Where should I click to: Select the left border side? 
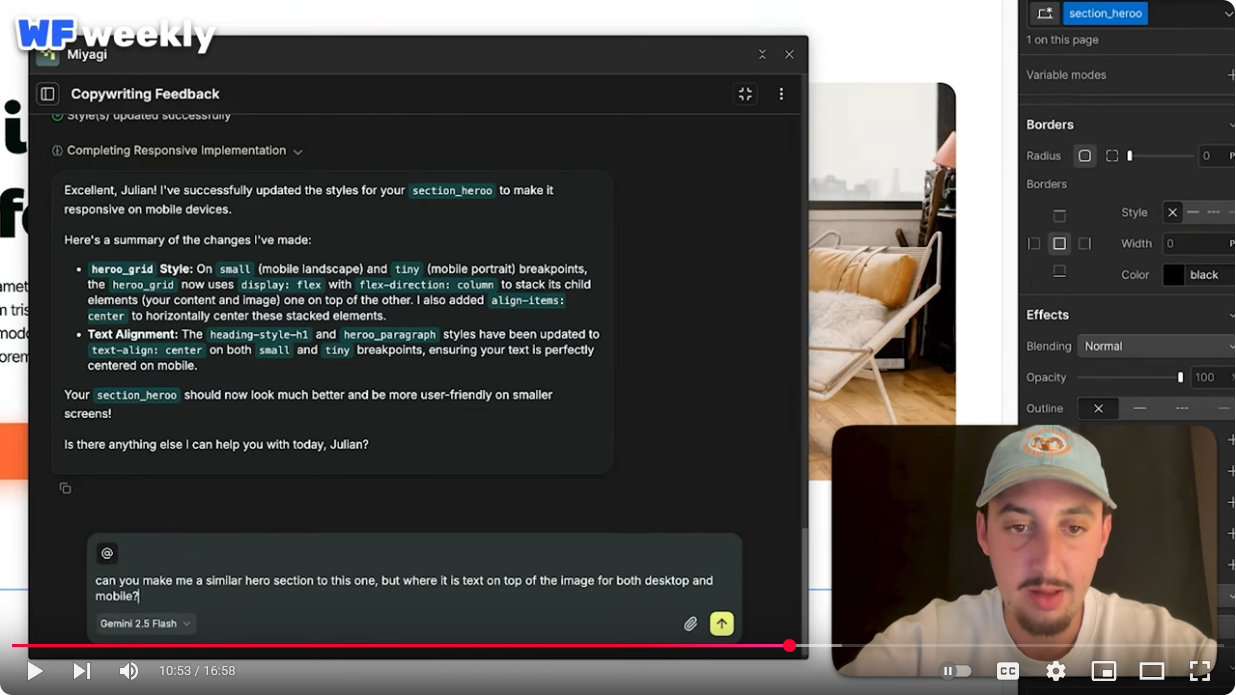tap(1034, 243)
